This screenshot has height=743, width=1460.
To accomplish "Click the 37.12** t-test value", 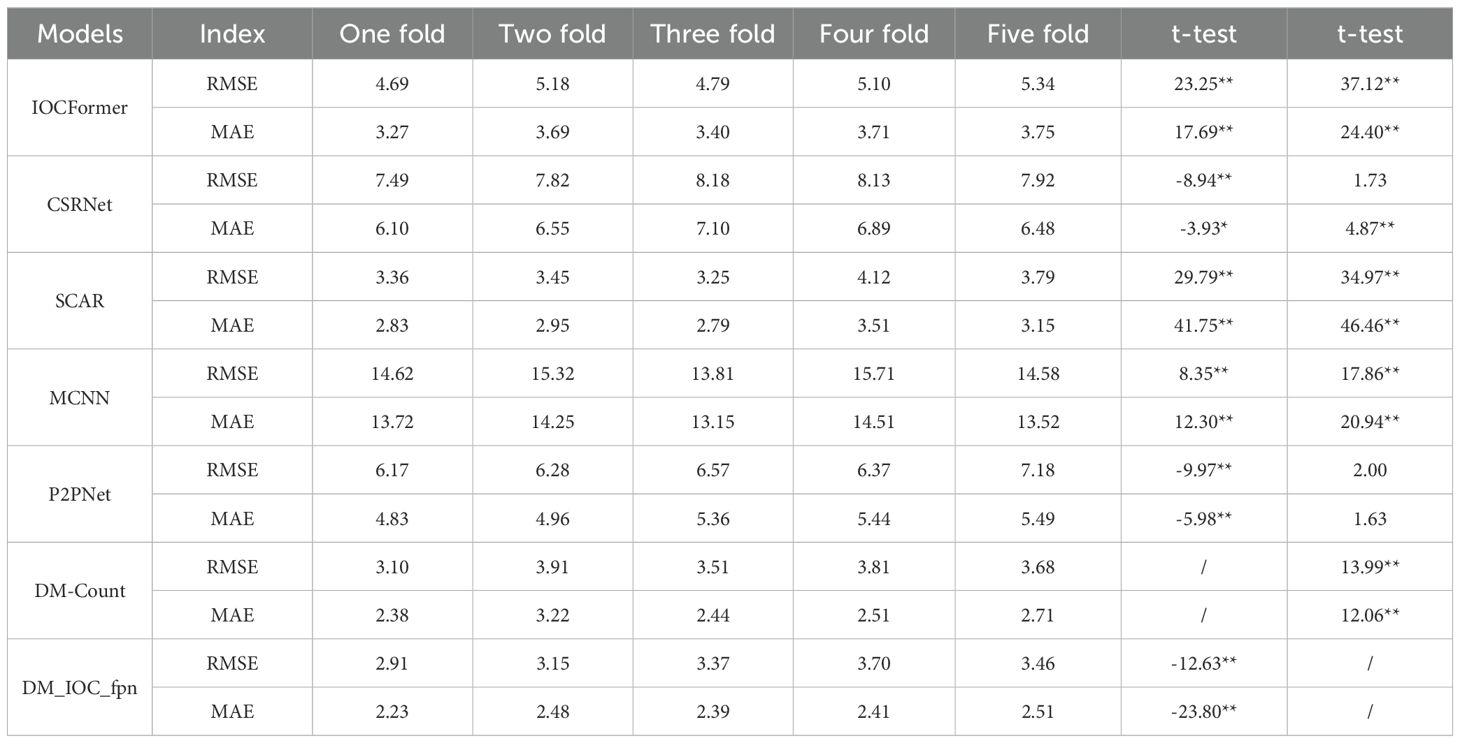I will coord(1369,84).
